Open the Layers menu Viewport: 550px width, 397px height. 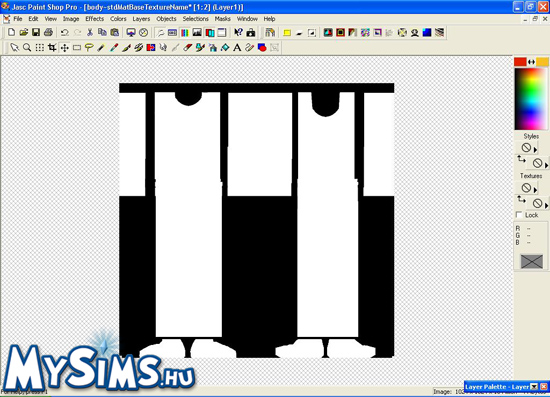pos(141,19)
